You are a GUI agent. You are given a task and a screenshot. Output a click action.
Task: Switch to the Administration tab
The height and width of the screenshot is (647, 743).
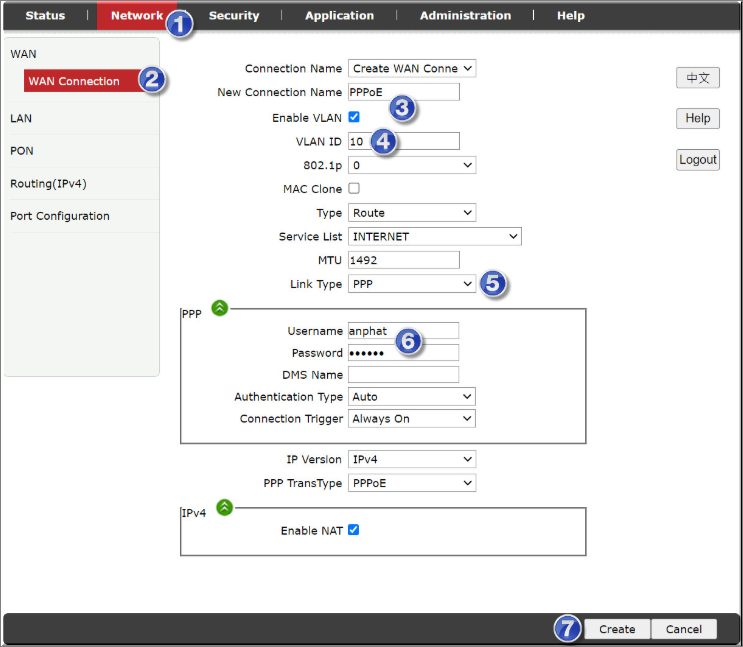[x=465, y=16]
